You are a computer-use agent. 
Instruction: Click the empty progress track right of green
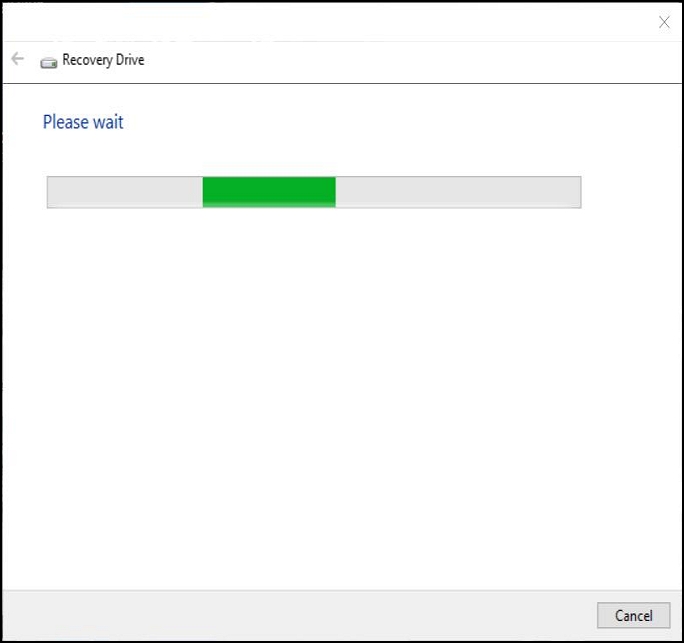(458, 192)
